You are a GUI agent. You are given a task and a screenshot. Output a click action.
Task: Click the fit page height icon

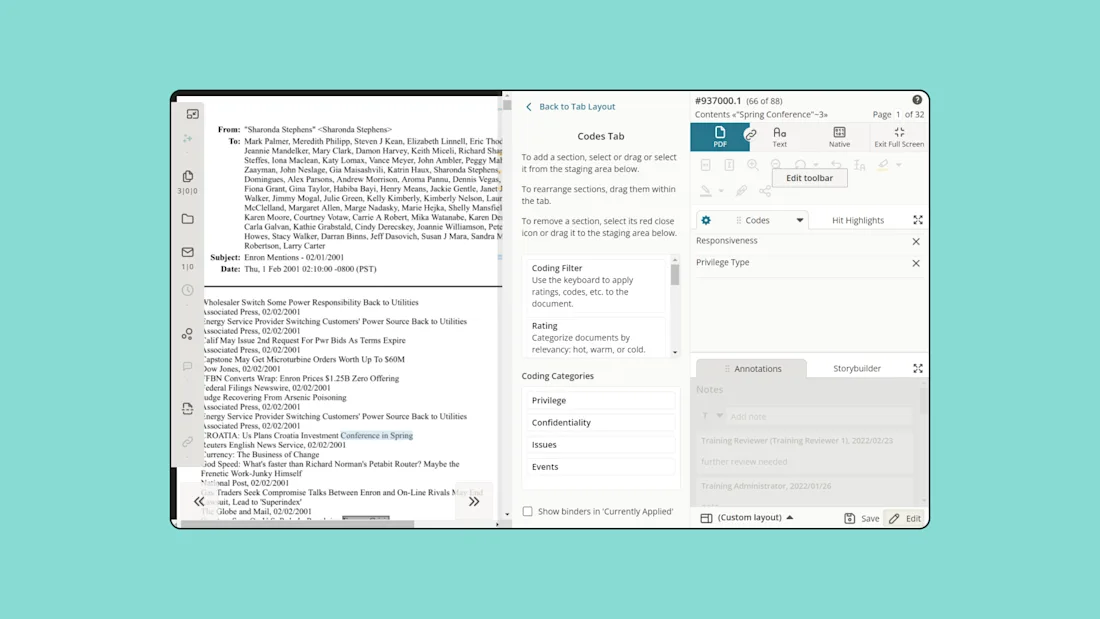pos(729,165)
